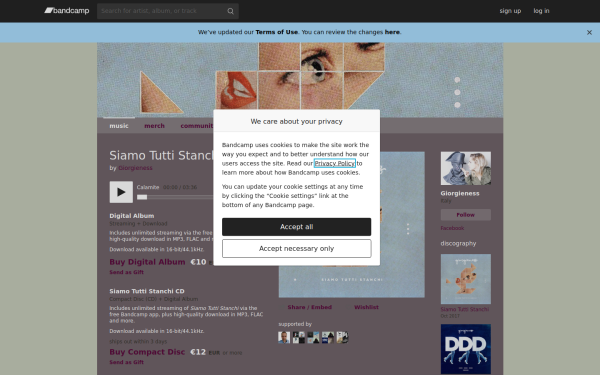This screenshot has height=375, width=600.
Task: Move the track progress slider handle
Action: [142, 197]
